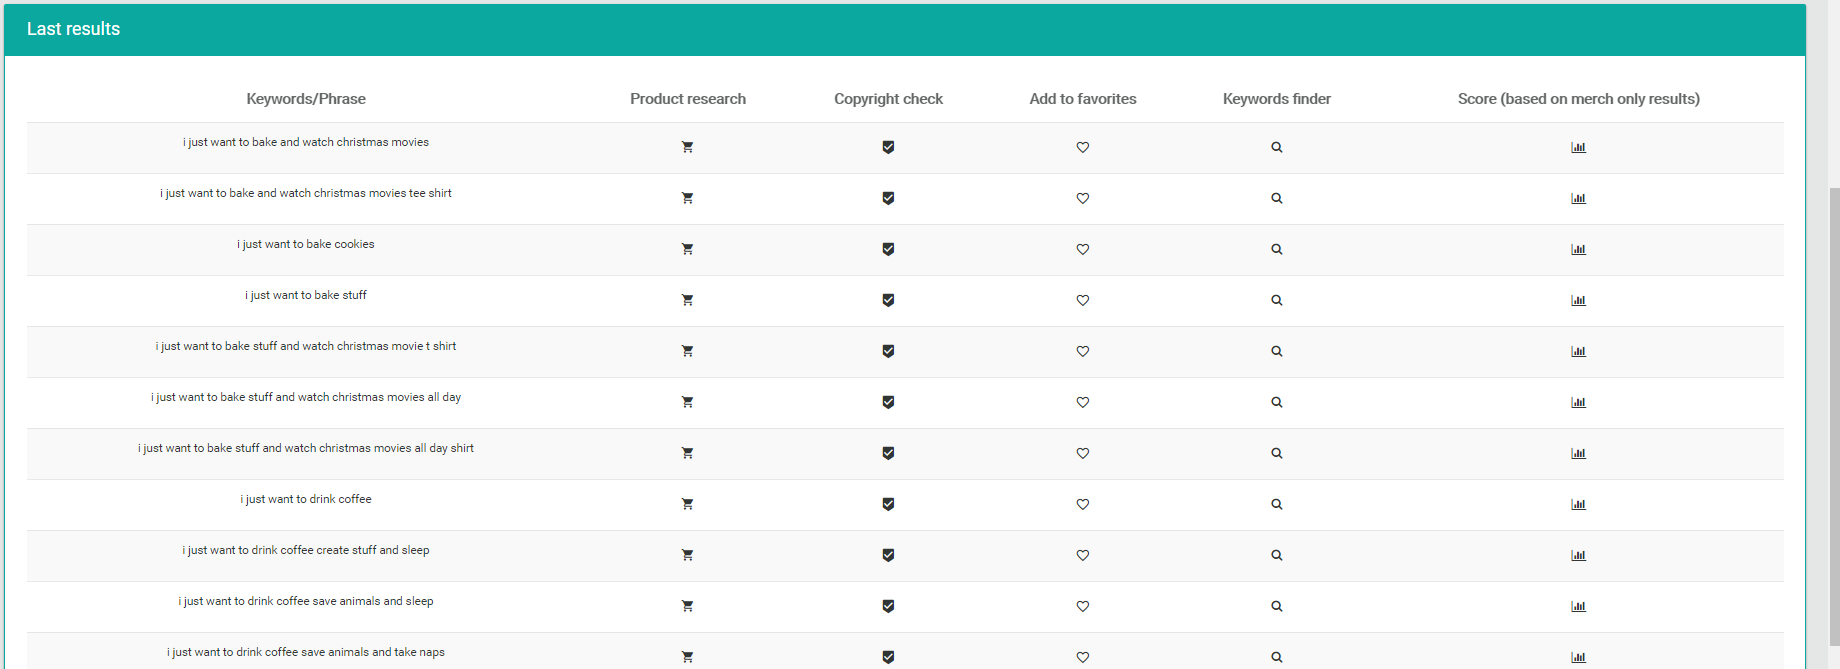Open product research for 'i just want to bake stuff'
The width and height of the screenshot is (1840, 669).
[687, 300]
